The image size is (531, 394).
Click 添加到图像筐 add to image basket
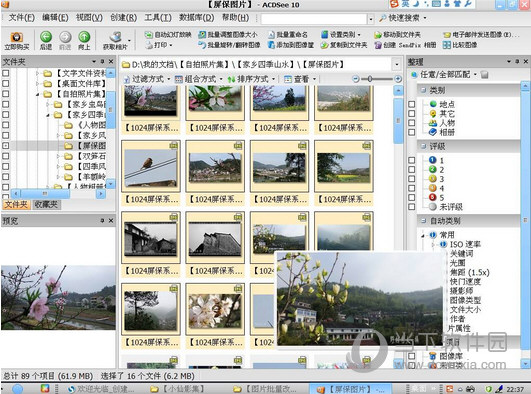tap(291, 45)
